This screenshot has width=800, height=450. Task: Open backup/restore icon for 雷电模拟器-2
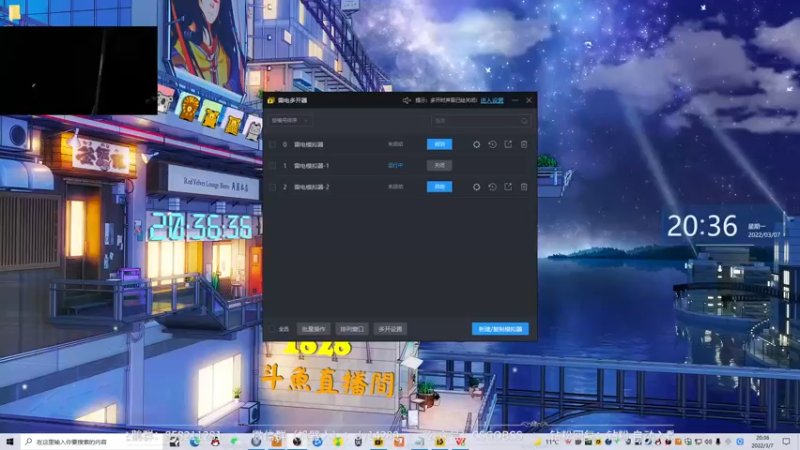pos(492,187)
